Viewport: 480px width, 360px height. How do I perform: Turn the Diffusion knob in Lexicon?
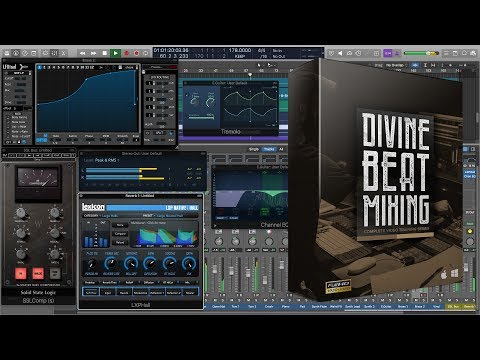point(150,264)
